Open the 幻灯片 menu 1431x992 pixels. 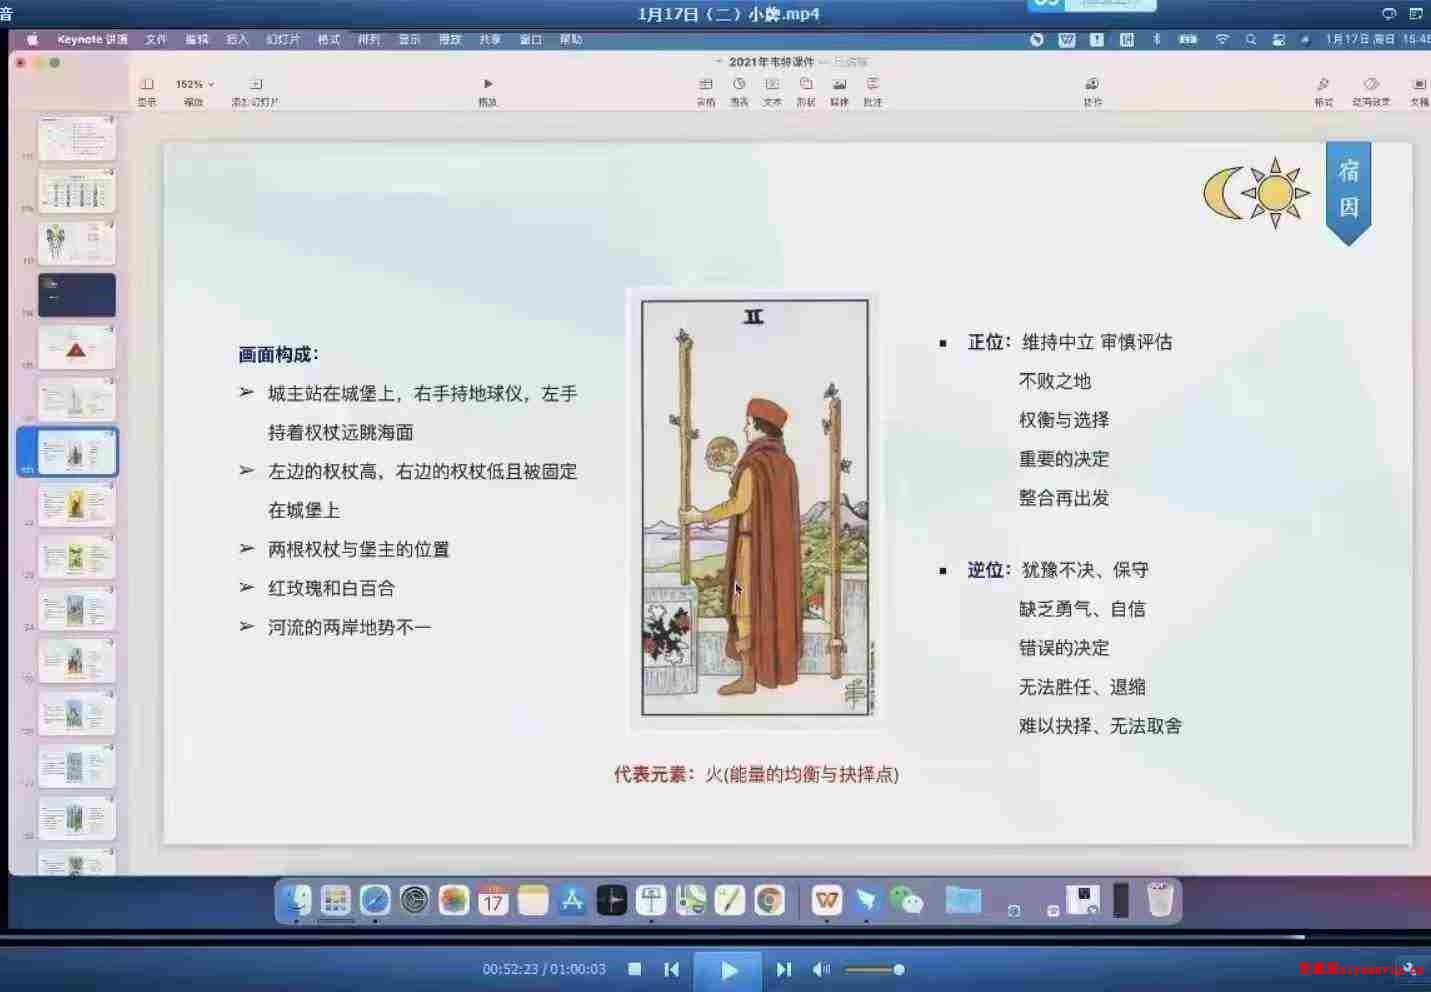283,40
